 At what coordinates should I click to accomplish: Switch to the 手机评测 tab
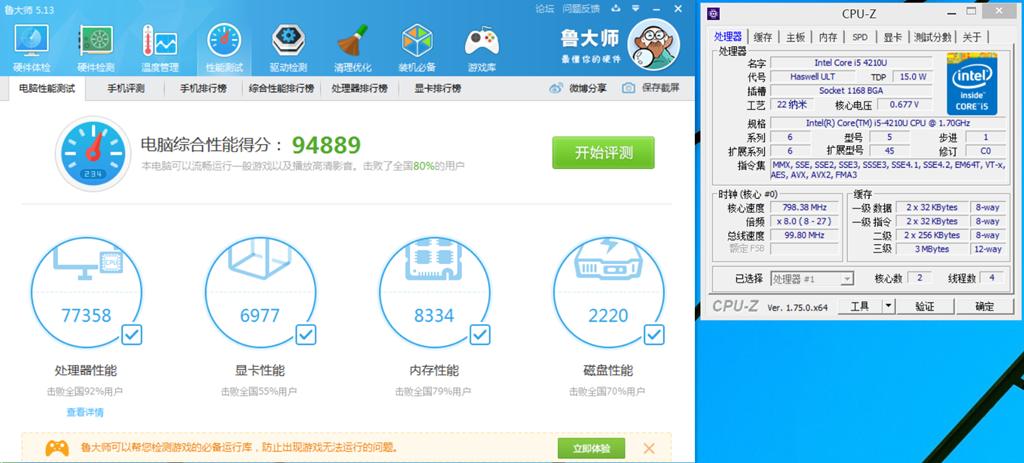point(126,88)
